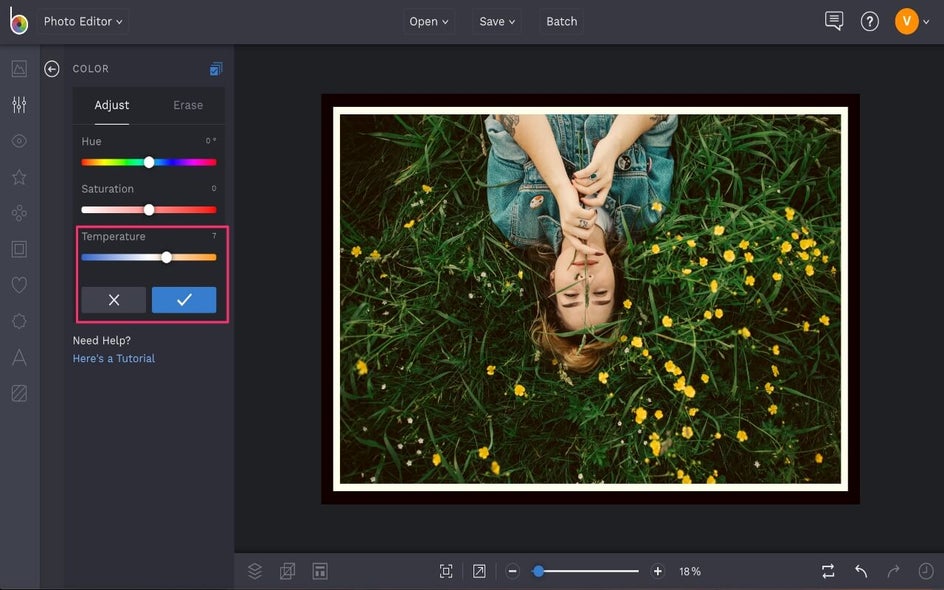Open the Text tool in sidebar
Viewport: 944px width, 590px height.
pyautogui.click(x=19, y=357)
